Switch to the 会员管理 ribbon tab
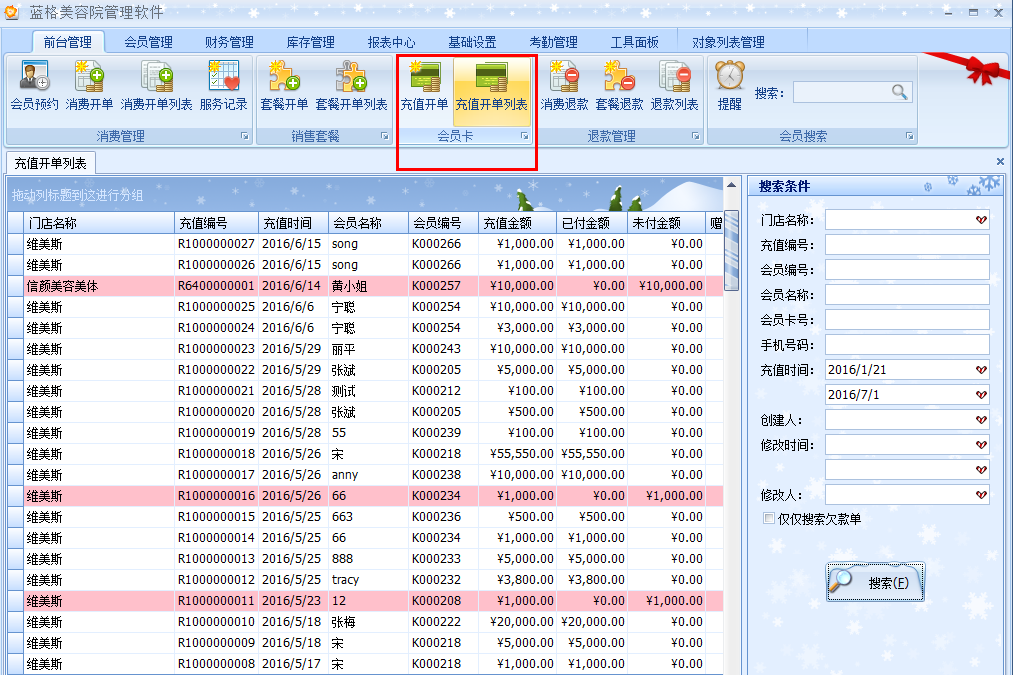 (x=150, y=40)
